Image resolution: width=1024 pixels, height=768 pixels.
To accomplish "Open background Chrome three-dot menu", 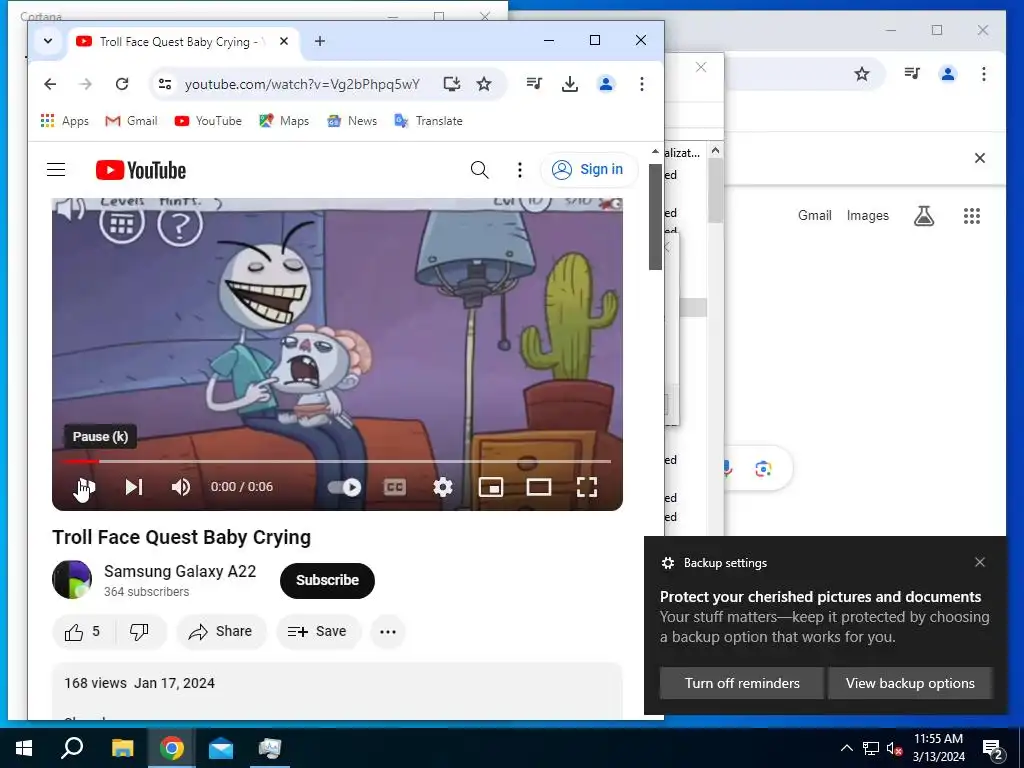I will [984, 74].
